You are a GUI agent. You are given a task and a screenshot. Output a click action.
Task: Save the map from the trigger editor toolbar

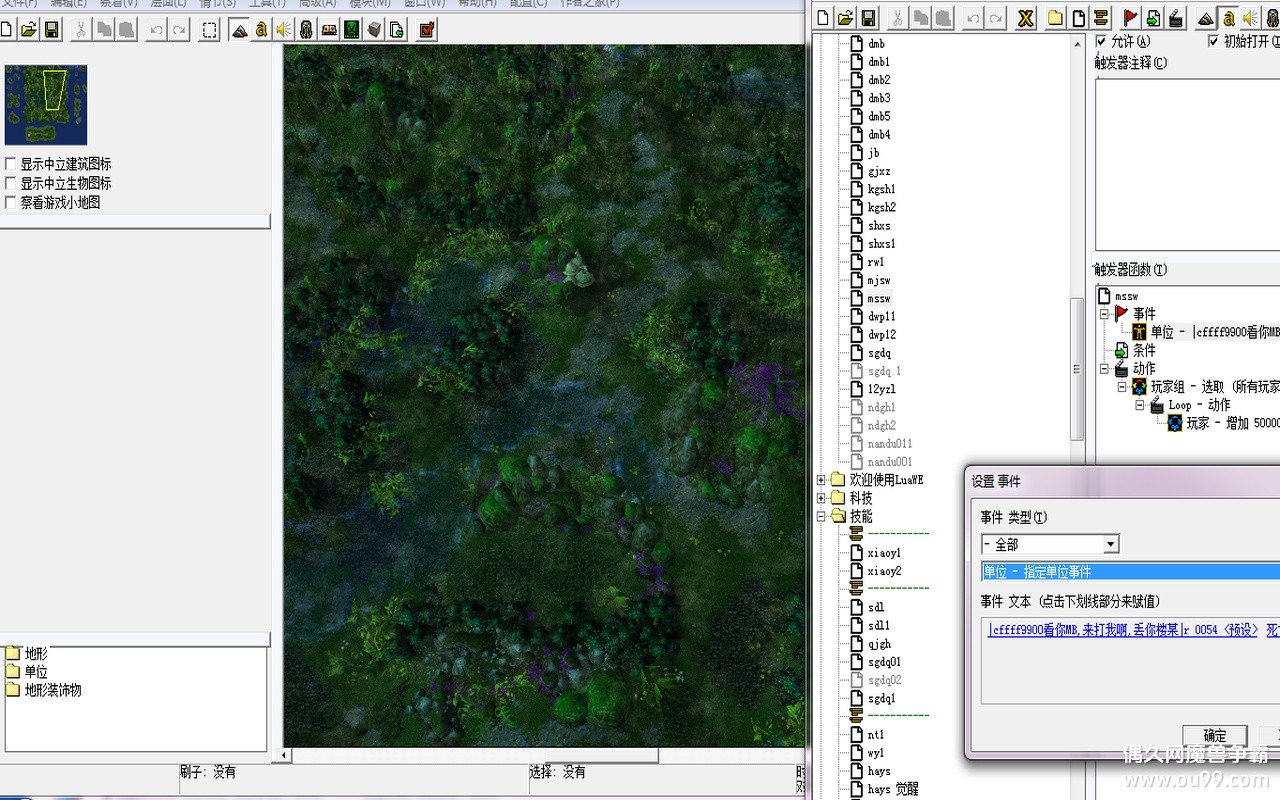click(x=868, y=18)
